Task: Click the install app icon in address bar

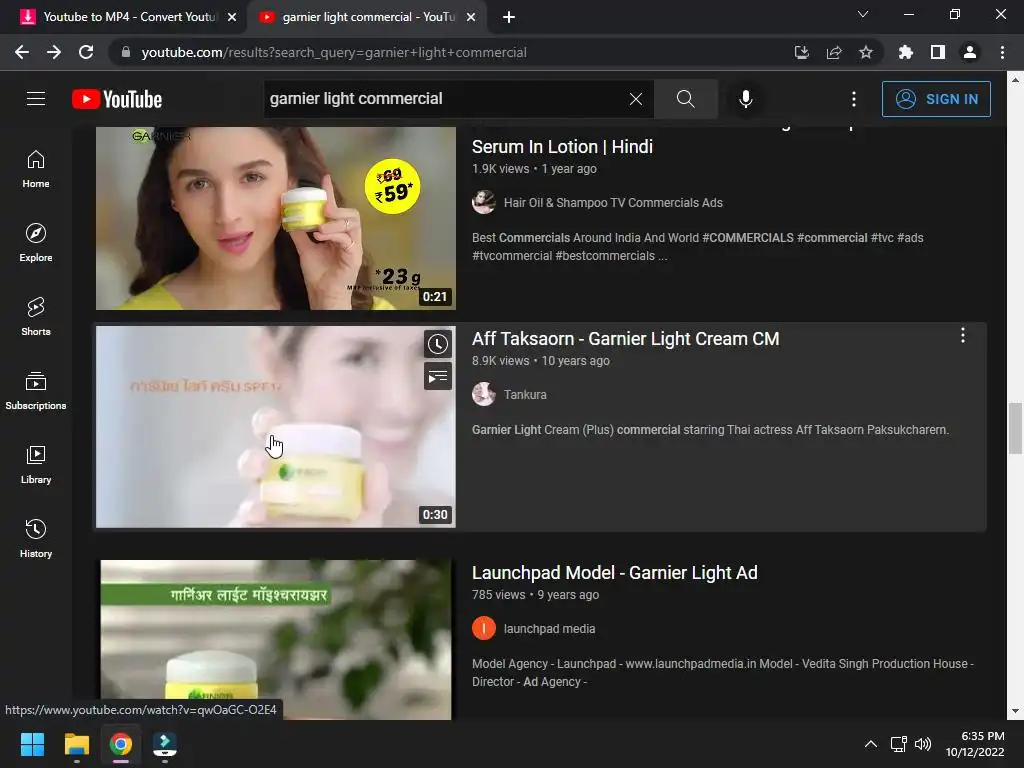Action: pyautogui.click(x=801, y=52)
